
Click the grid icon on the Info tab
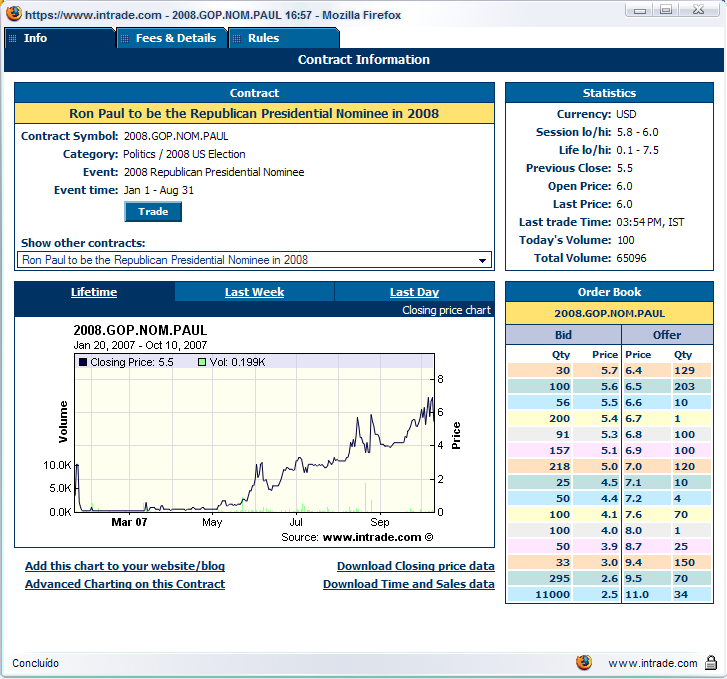[x=13, y=38]
